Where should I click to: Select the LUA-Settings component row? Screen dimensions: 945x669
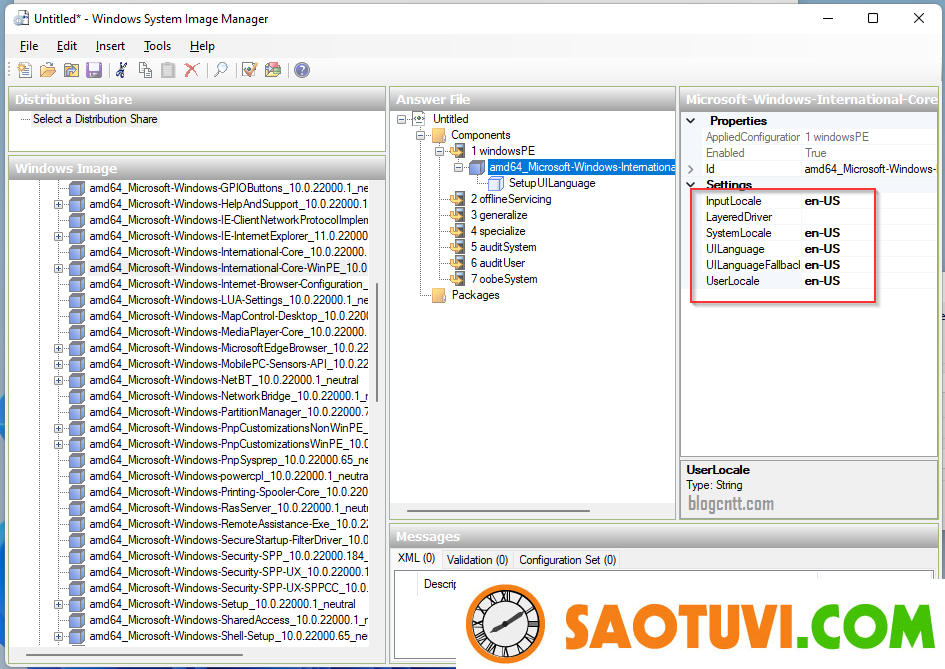(x=228, y=300)
